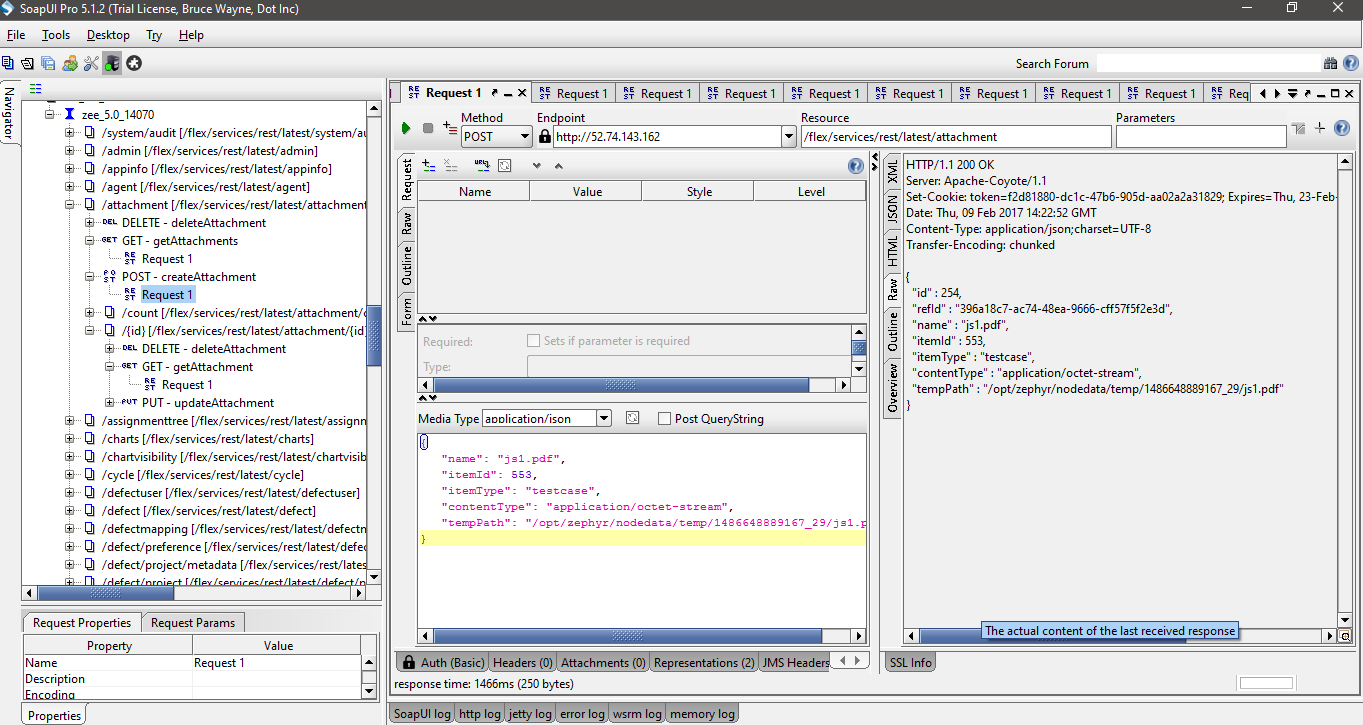The width and height of the screenshot is (1363, 725).
Task: Click the binoculars search forum icon
Action: coord(1330,63)
